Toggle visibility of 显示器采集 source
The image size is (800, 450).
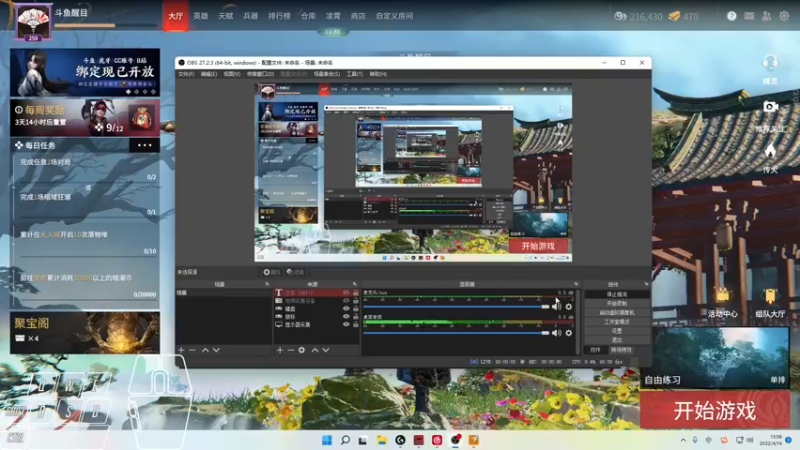pos(346,324)
